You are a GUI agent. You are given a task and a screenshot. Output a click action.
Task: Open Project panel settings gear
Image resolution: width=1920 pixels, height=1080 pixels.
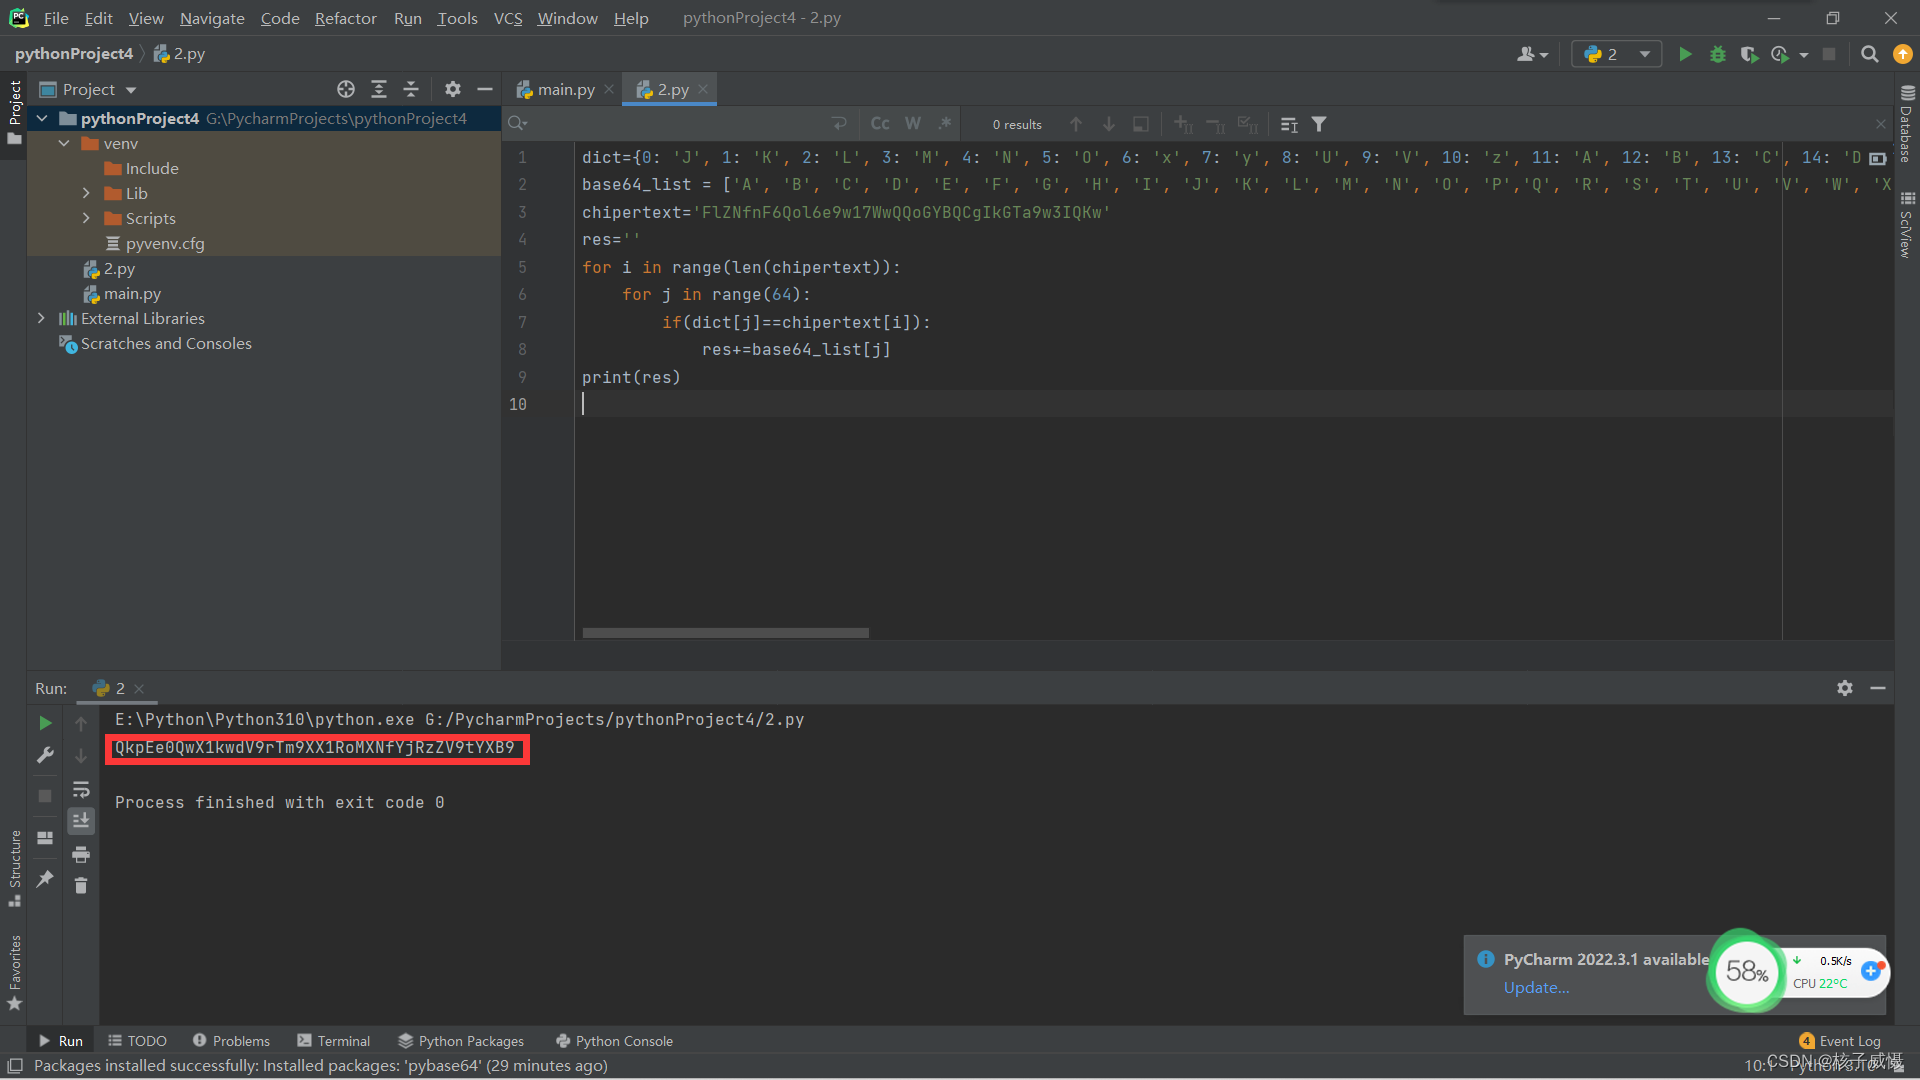click(452, 89)
